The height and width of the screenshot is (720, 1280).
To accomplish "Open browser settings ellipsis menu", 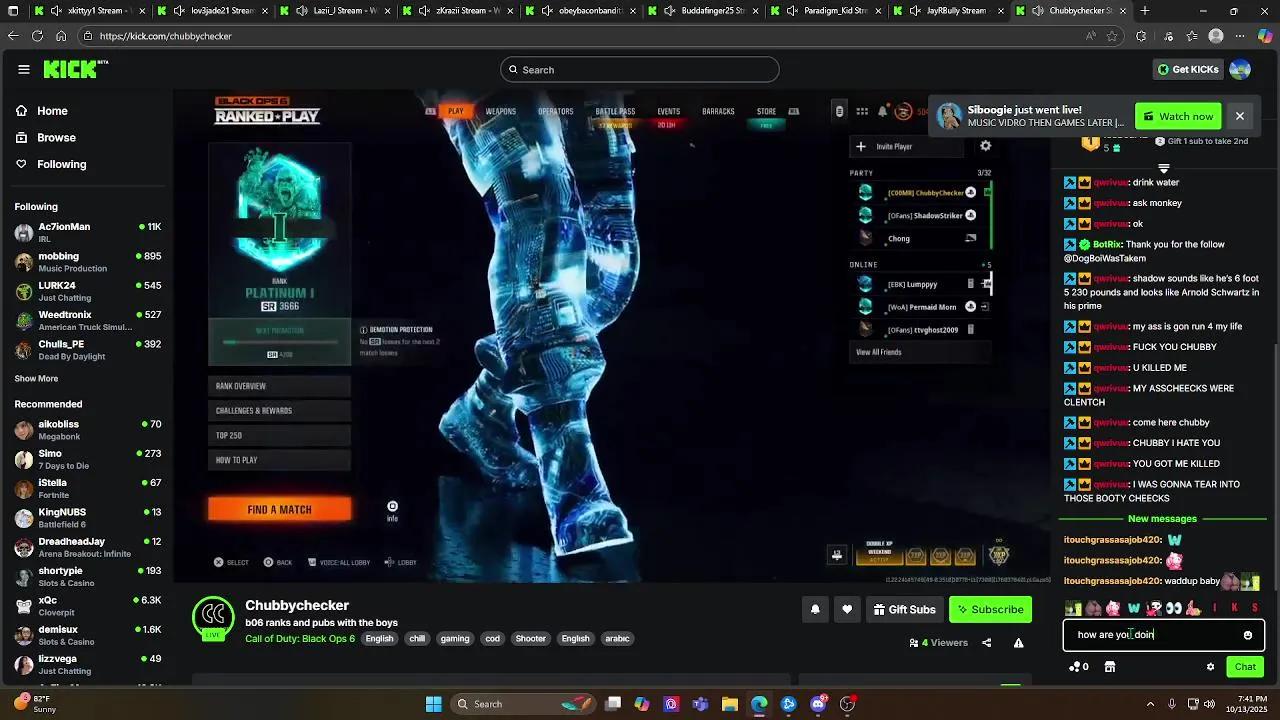I will coord(1240,36).
